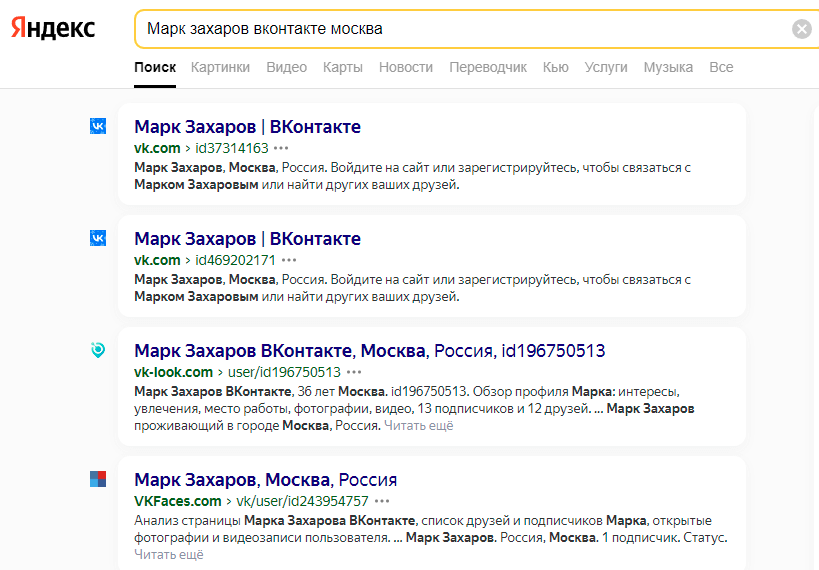Image resolution: width=819 pixels, height=570 pixels.
Task: Expand Читать ещё in the VKFaces.com snippet
Action: click(x=169, y=554)
